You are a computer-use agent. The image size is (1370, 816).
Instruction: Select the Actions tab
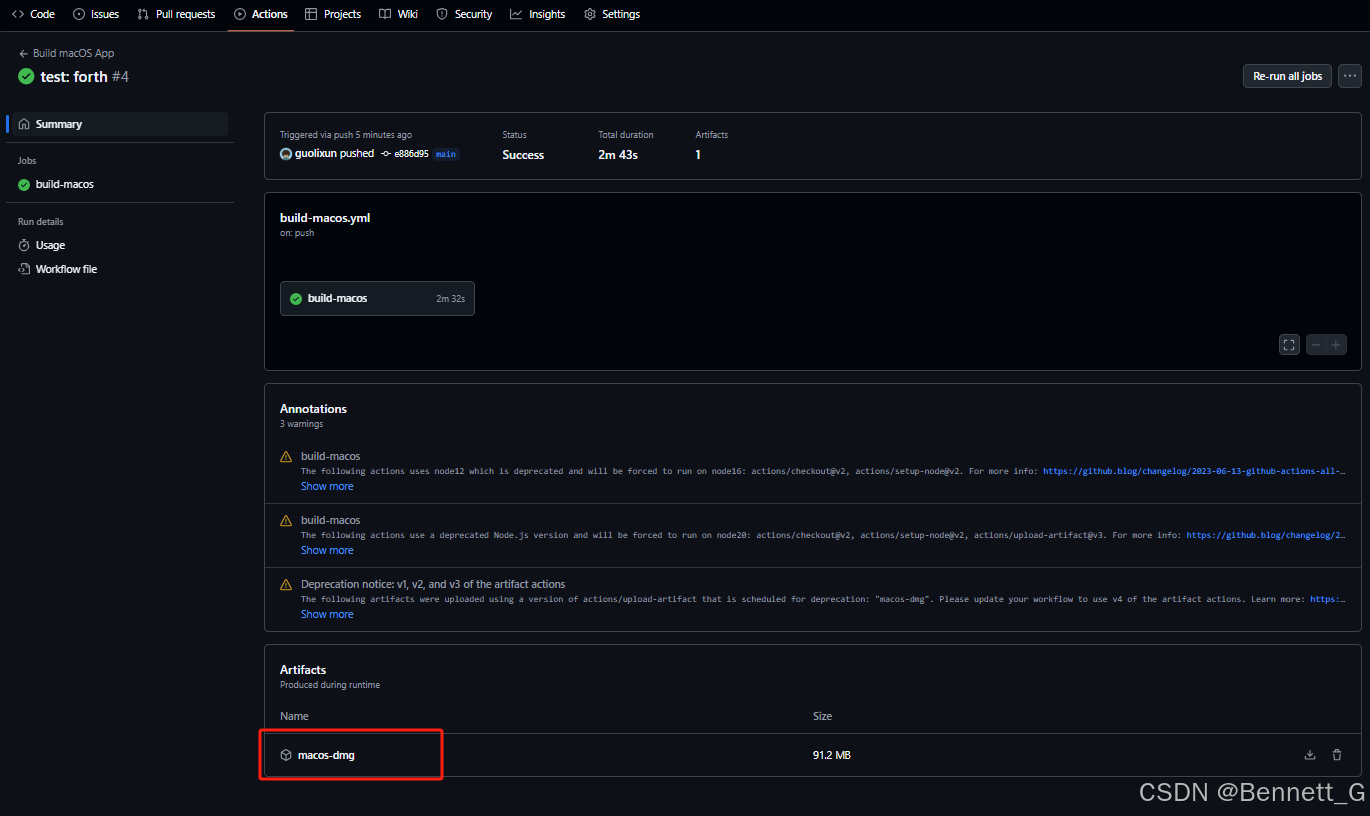[260, 14]
